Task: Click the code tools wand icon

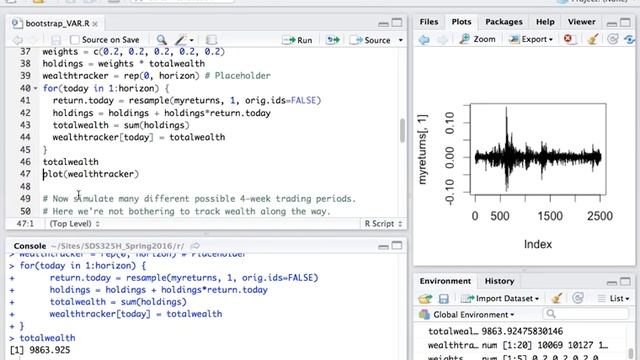Action: coord(180,40)
